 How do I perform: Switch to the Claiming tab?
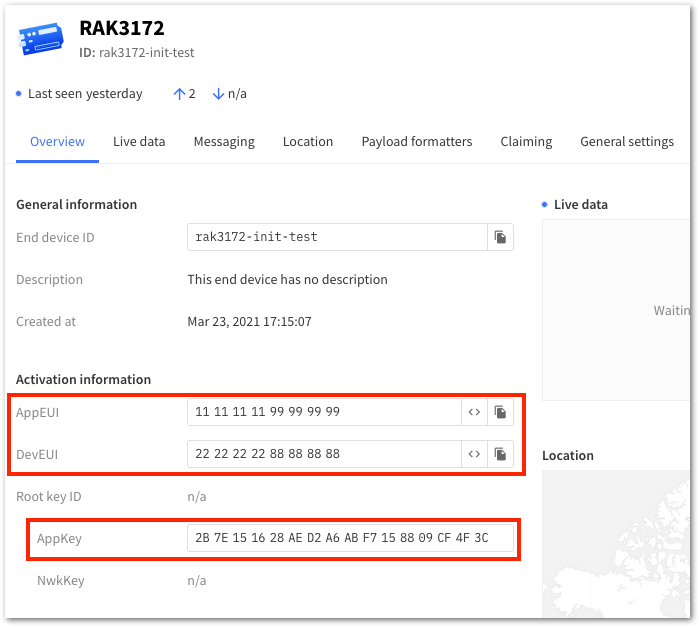[526, 141]
